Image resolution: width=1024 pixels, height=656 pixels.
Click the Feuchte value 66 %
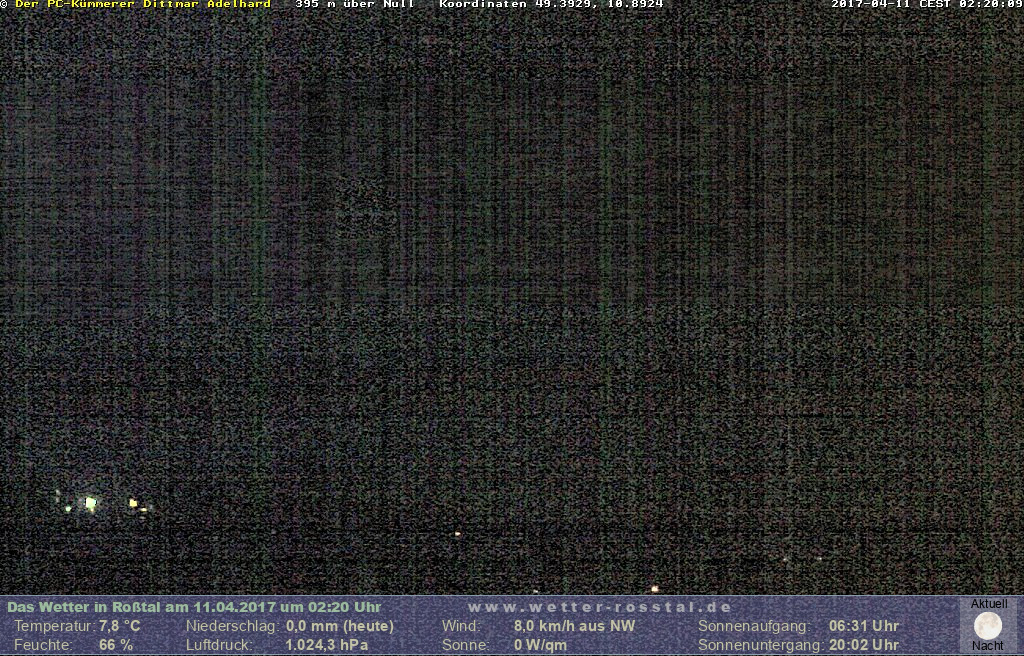pos(115,645)
